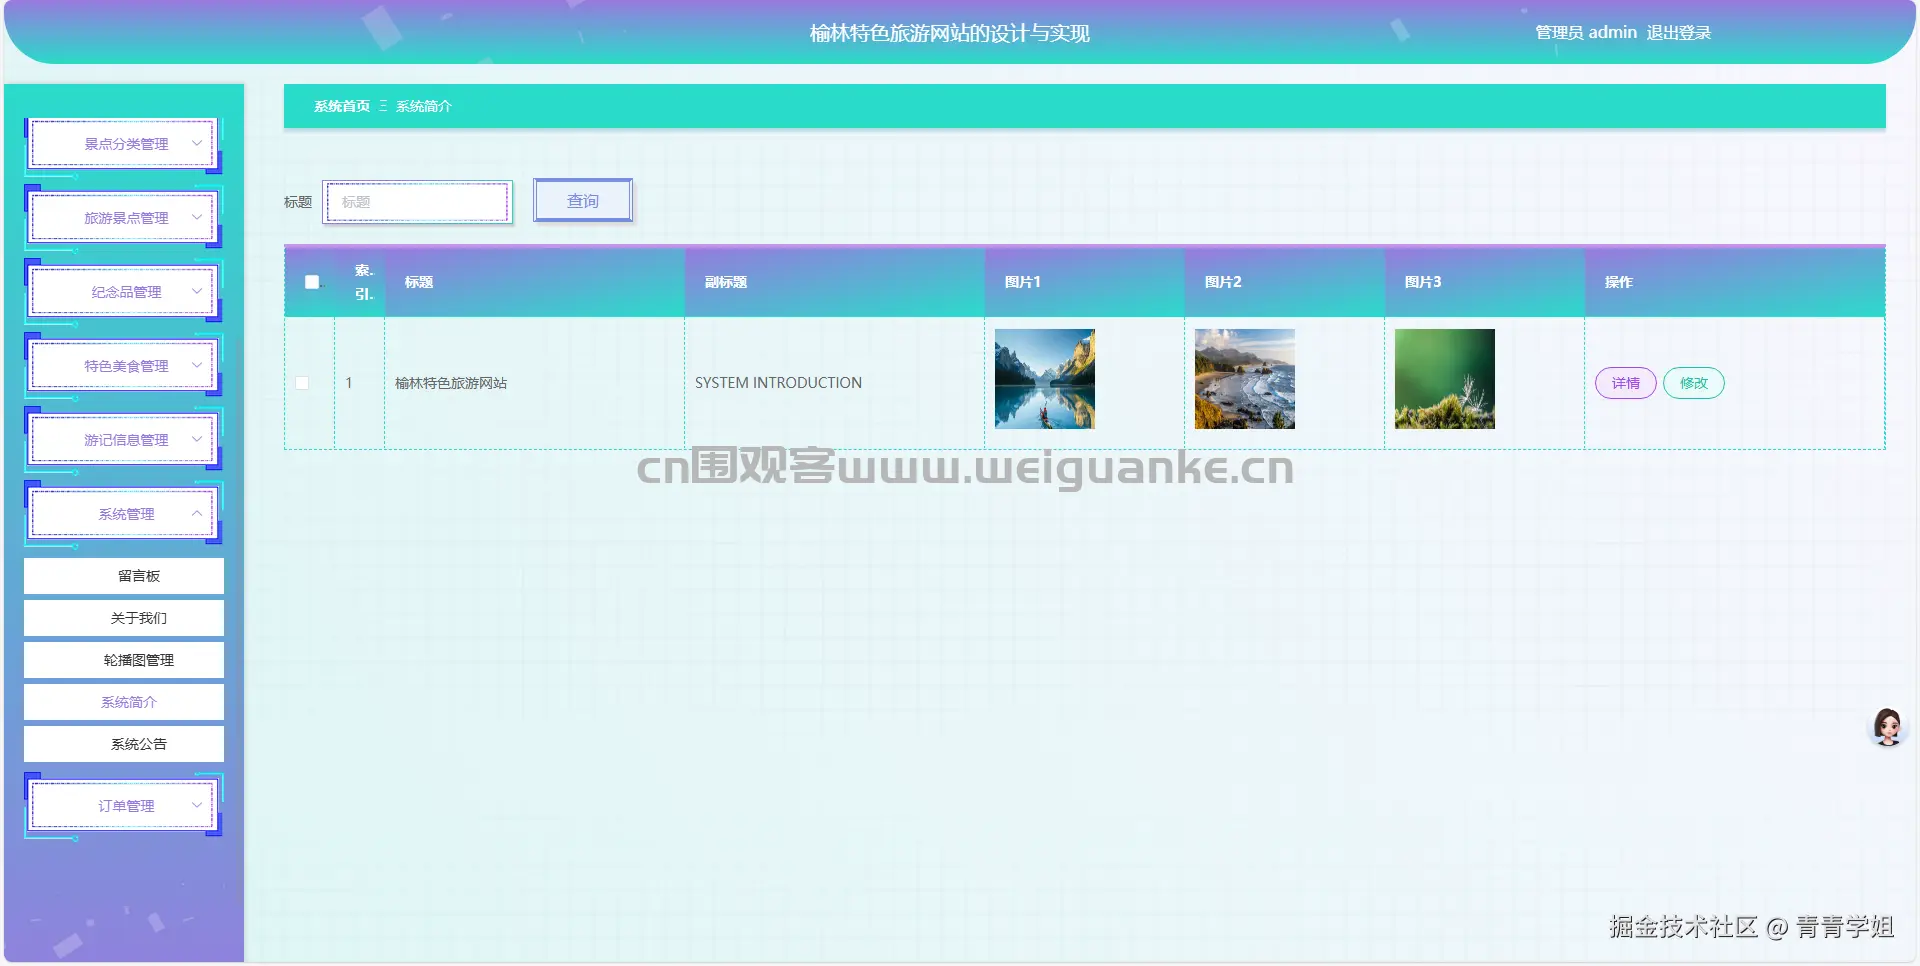
Task: Click the 管理员 admin user label
Action: pyautogui.click(x=1586, y=33)
